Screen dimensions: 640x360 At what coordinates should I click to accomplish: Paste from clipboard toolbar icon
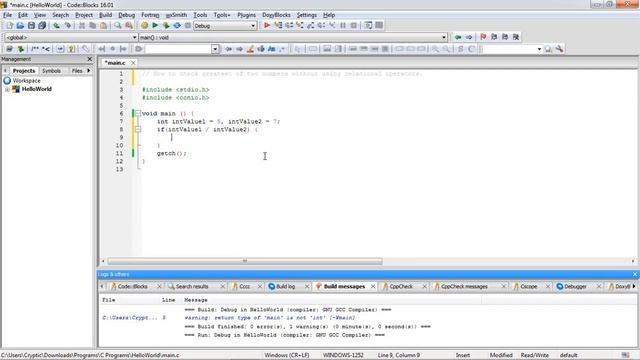click(x=104, y=25)
